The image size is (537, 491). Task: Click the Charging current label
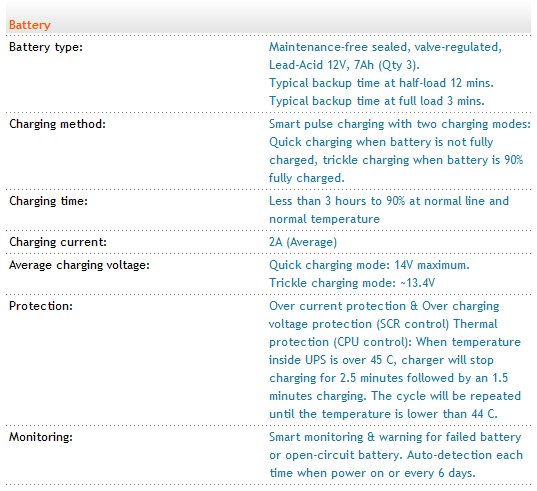[x=58, y=242]
